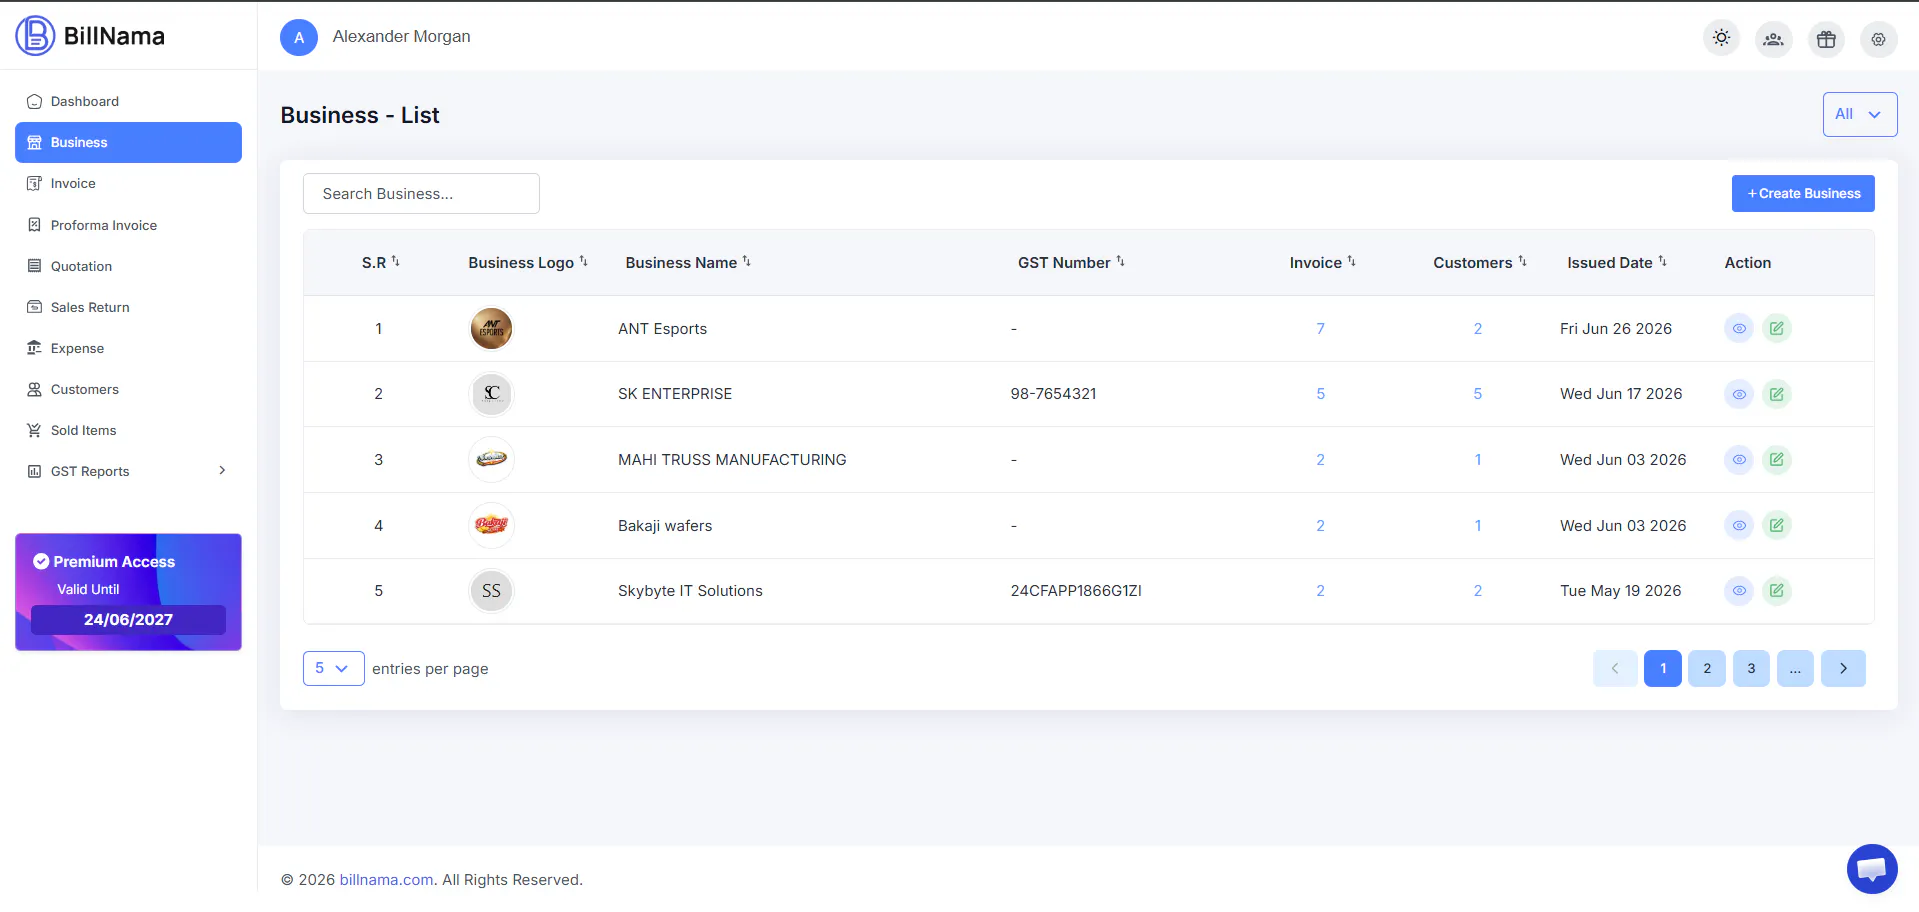Viewport: 1919px width, 912px height.
Task: Go to page 3
Action: (x=1751, y=668)
